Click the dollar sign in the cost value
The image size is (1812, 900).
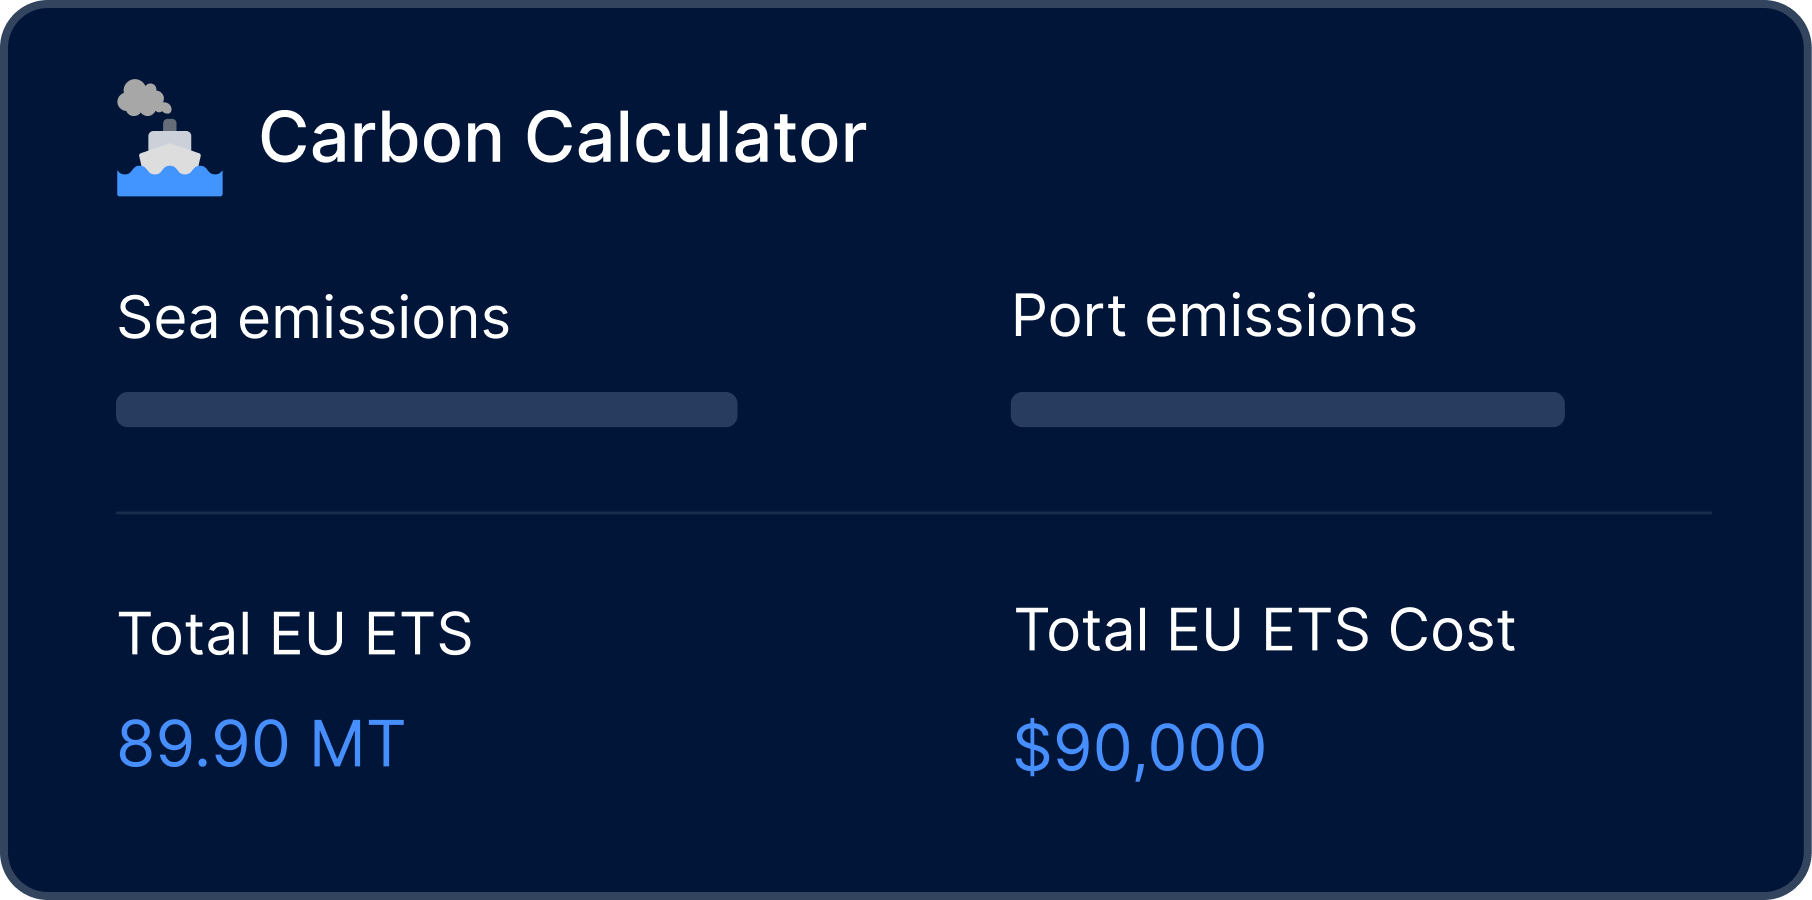[1032, 748]
